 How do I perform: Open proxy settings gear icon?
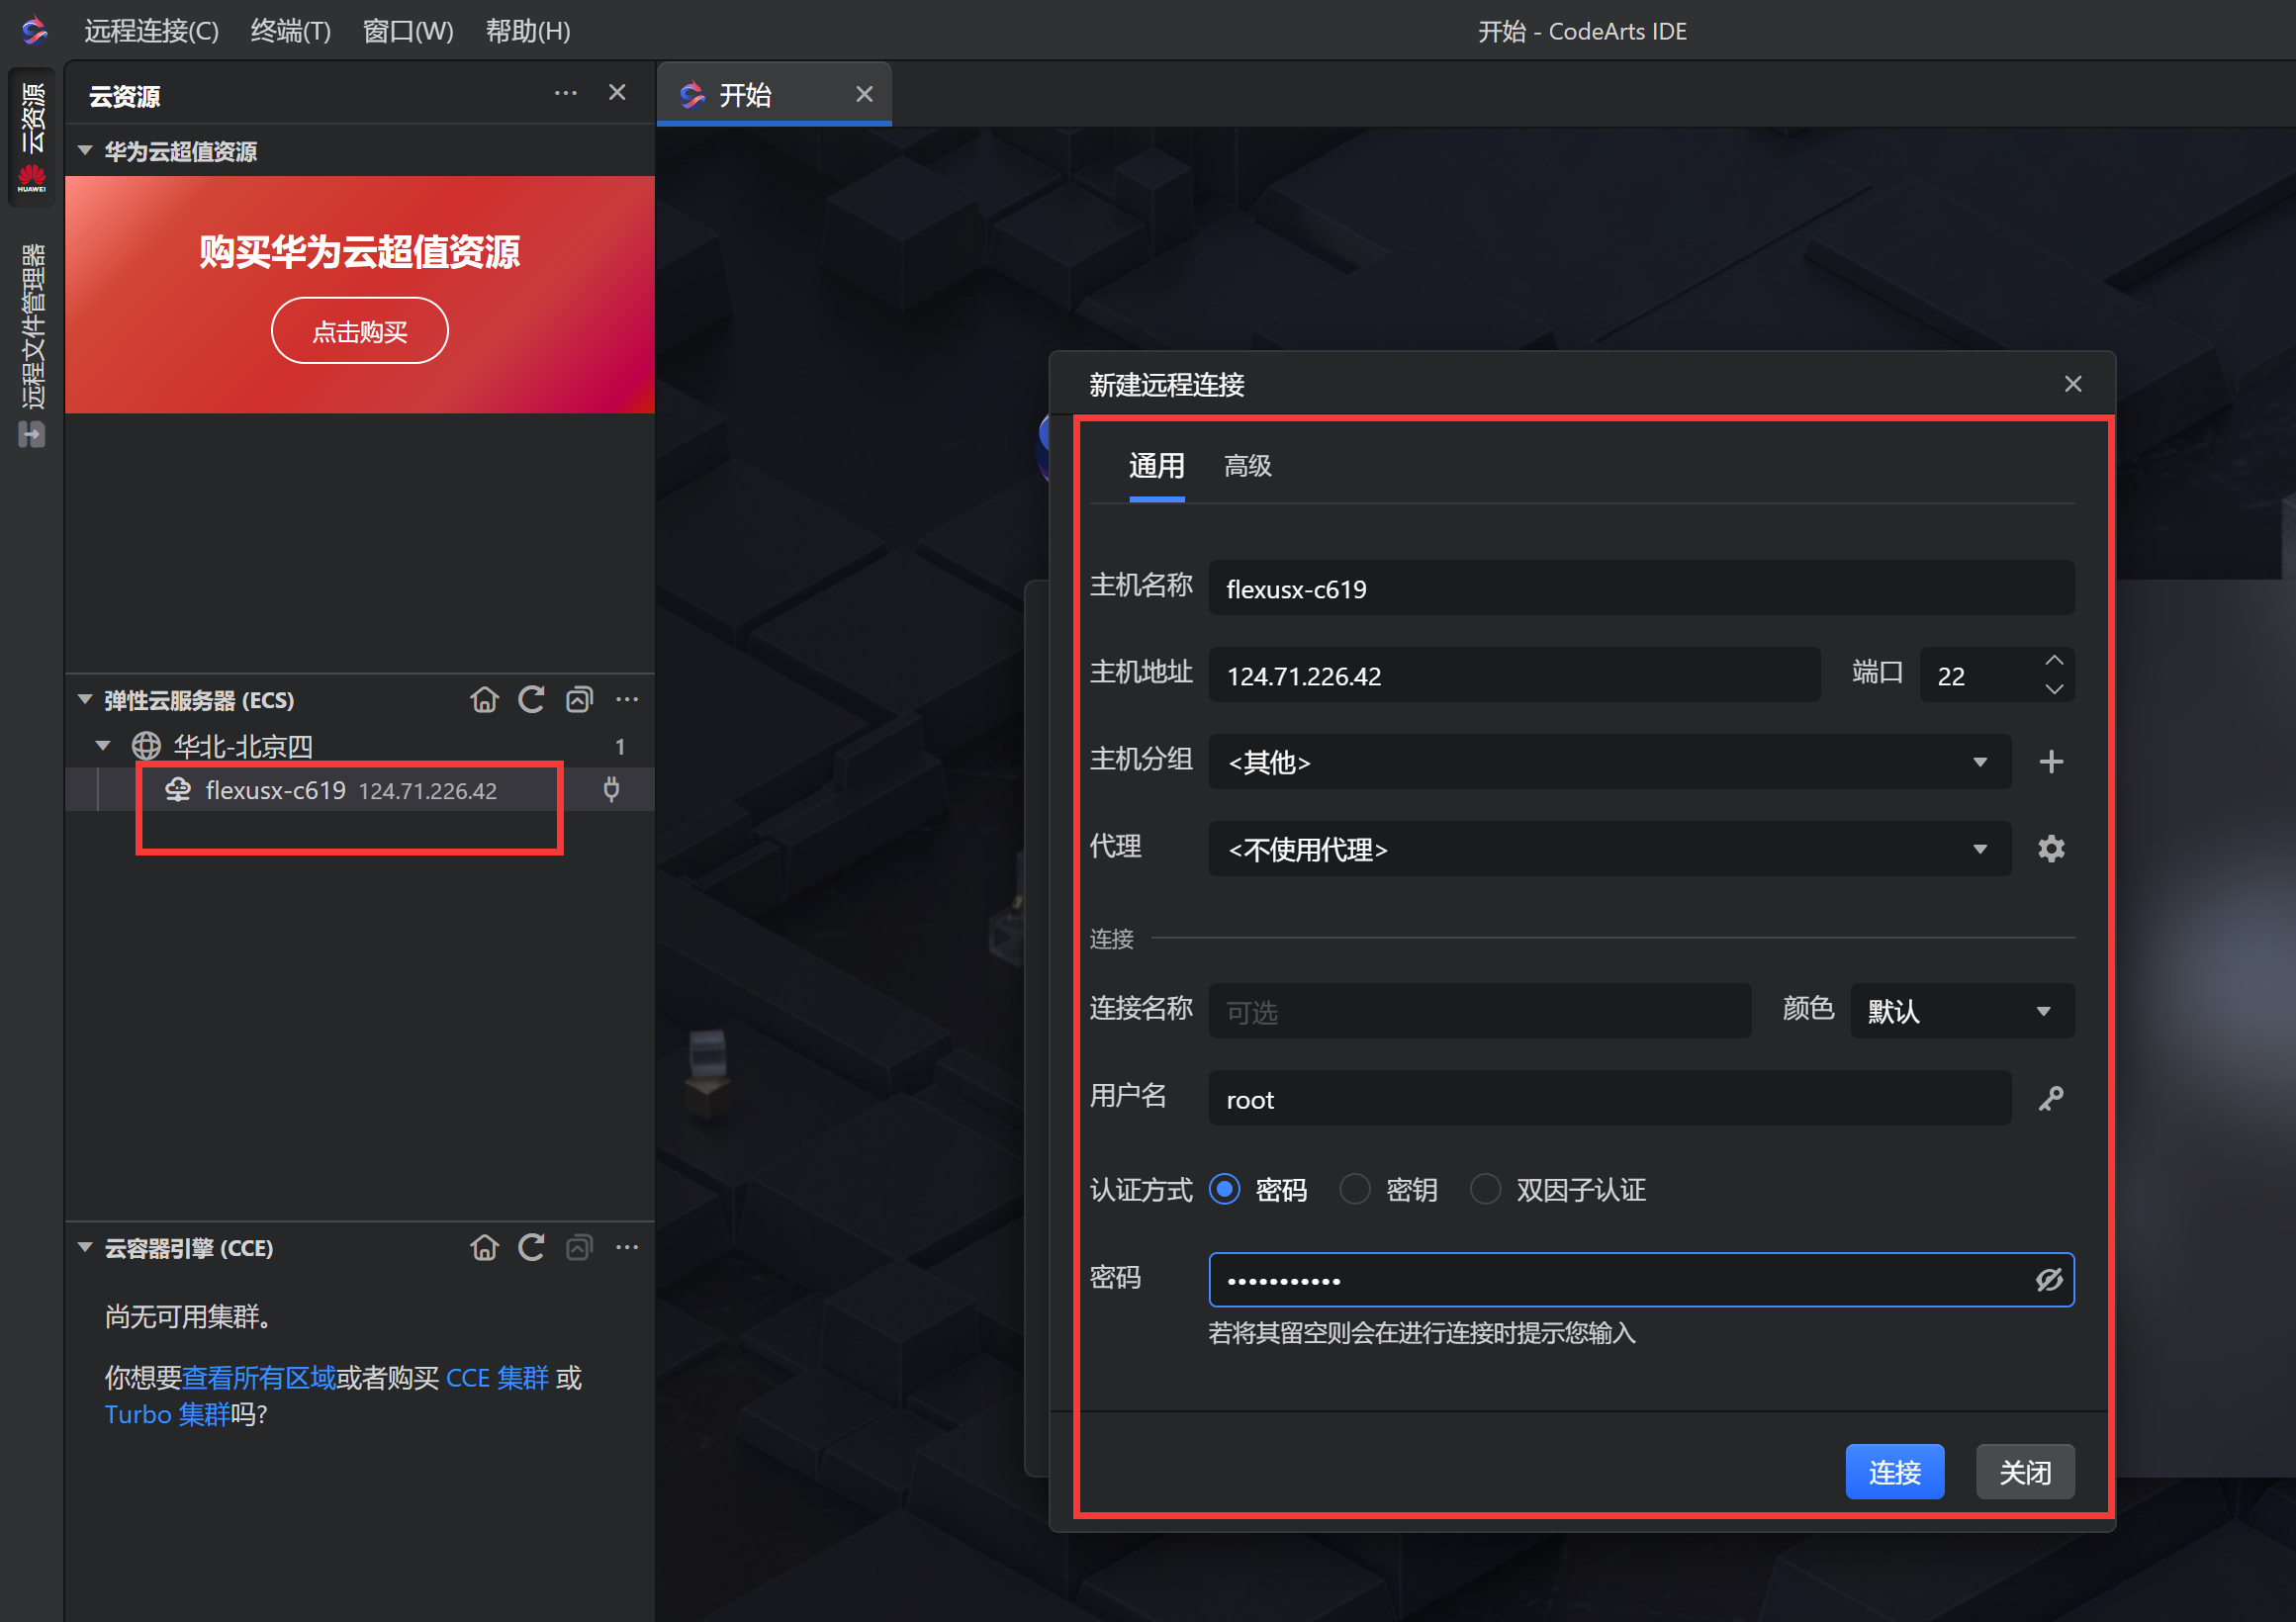pyautogui.click(x=2051, y=849)
